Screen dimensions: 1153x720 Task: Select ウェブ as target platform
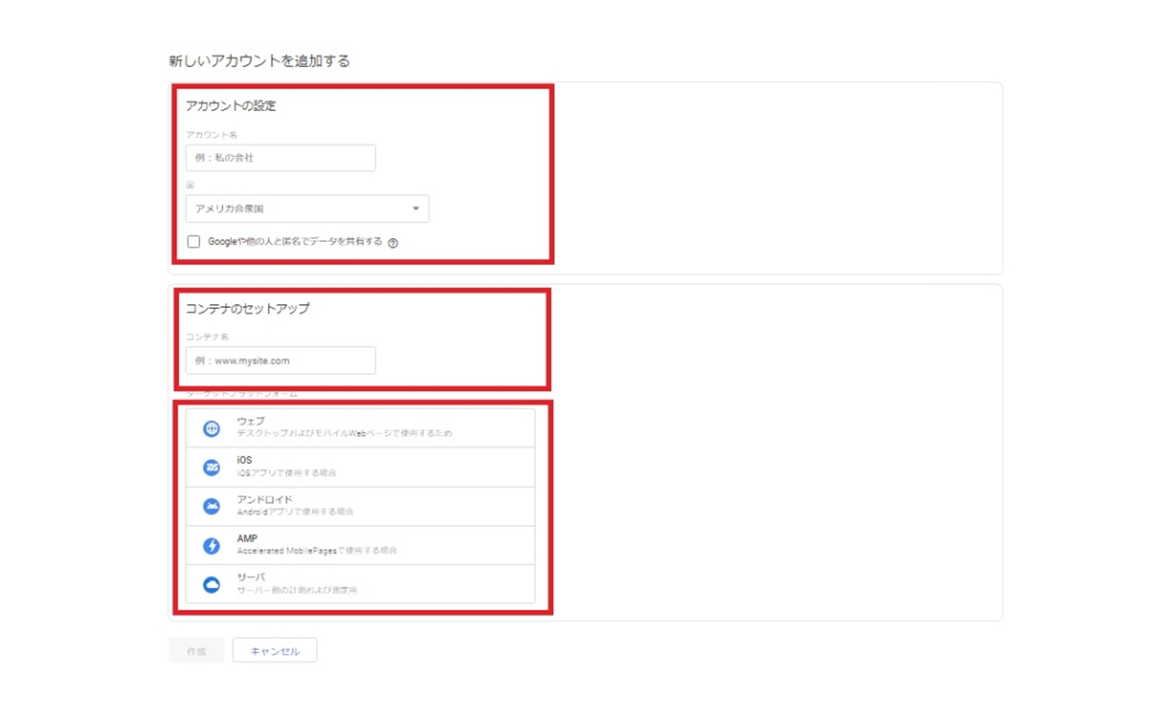click(360, 428)
